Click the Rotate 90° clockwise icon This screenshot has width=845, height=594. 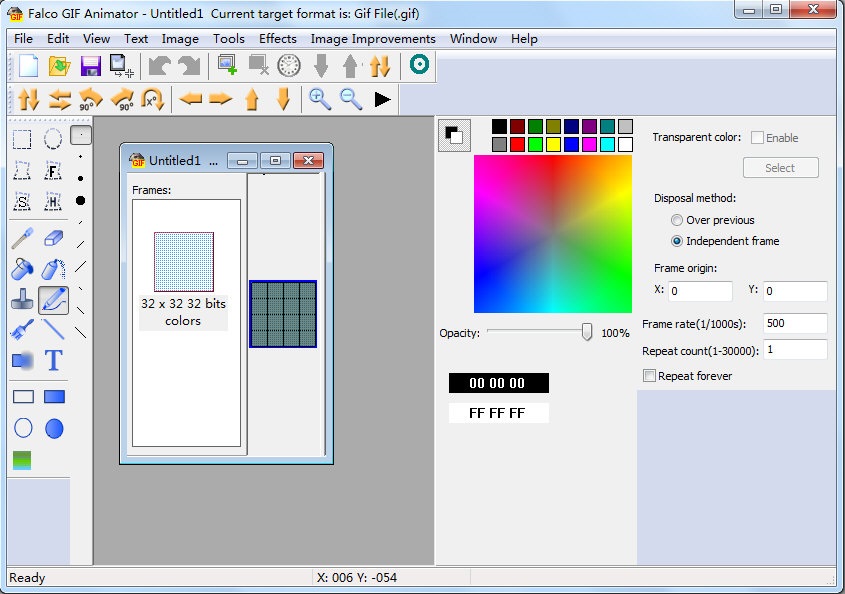pyautogui.click(x=122, y=98)
